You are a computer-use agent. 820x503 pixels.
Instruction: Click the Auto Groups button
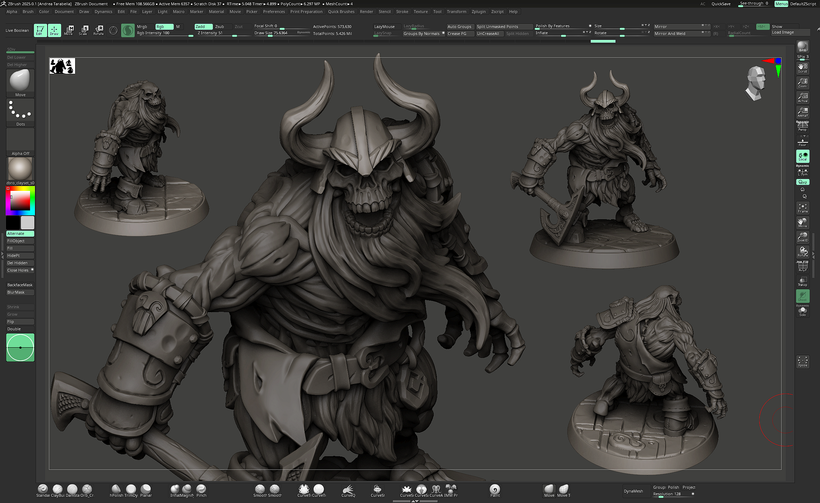pos(459,26)
